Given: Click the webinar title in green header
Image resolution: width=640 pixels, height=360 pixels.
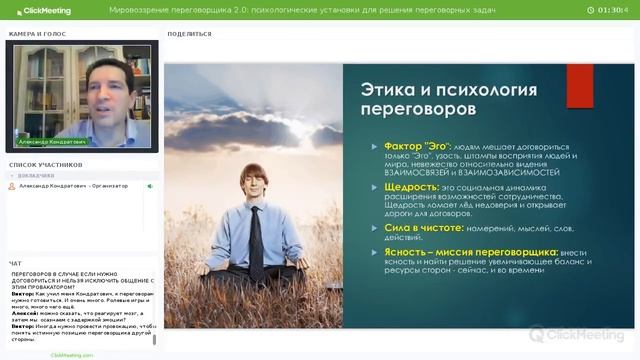Looking at the screenshot, I should 302,10.
